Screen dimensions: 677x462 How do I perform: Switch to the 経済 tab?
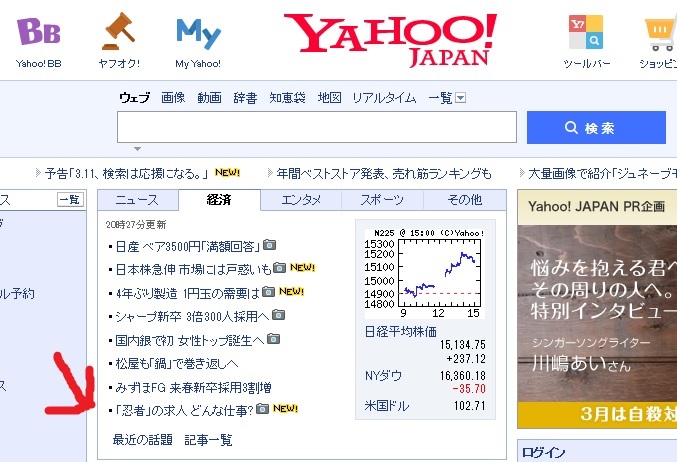(219, 199)
